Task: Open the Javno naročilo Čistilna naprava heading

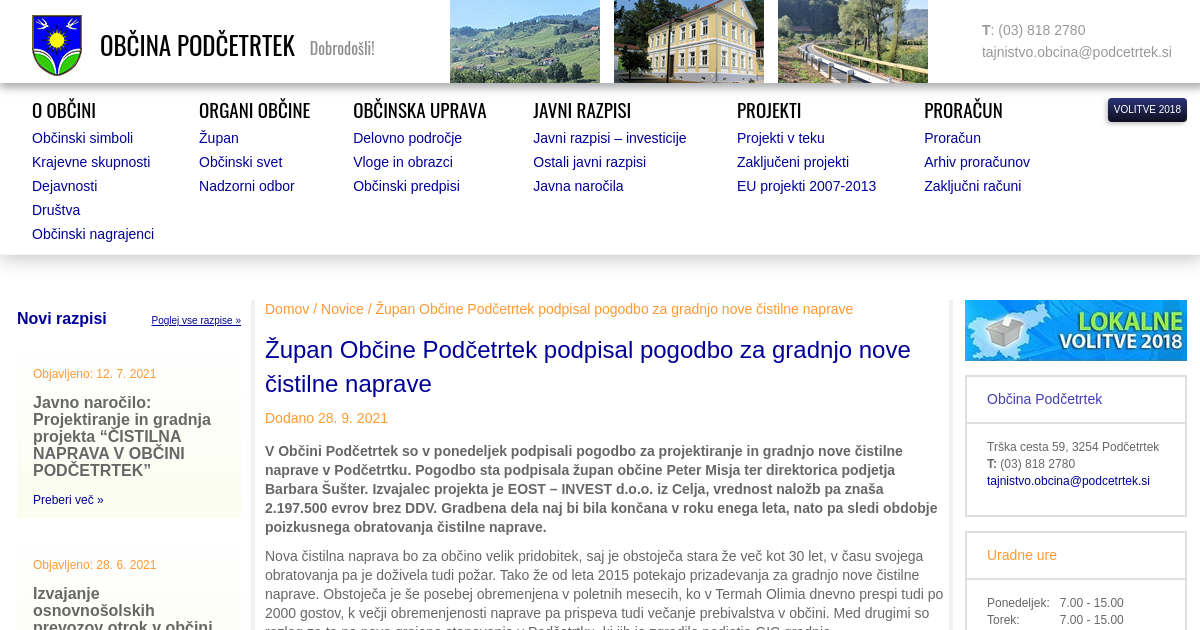Action: coord(122,436)
